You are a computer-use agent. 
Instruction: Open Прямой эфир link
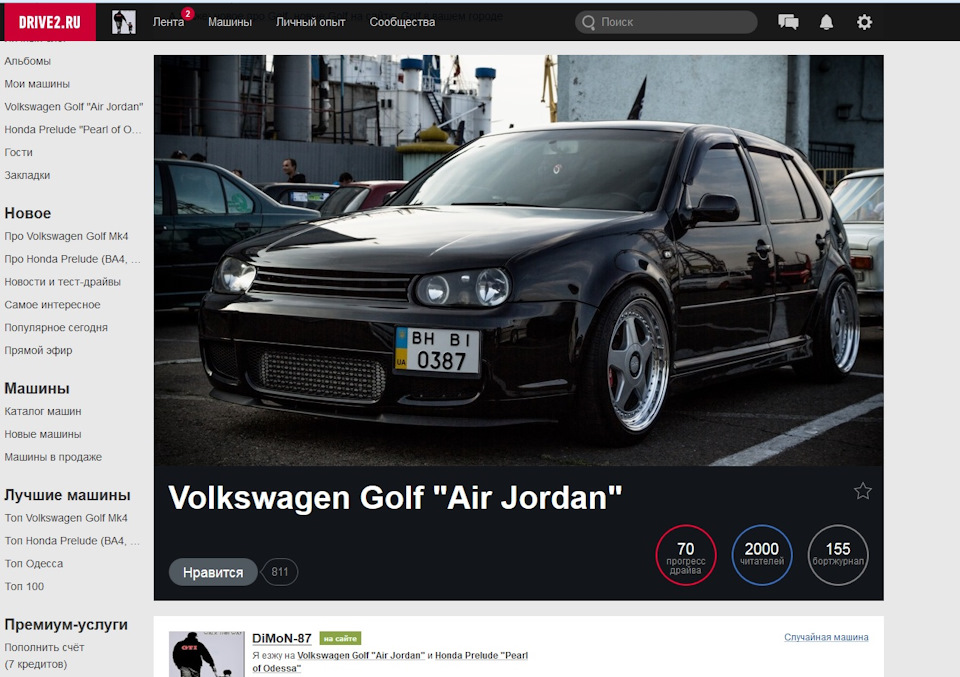tap(38, 350)
